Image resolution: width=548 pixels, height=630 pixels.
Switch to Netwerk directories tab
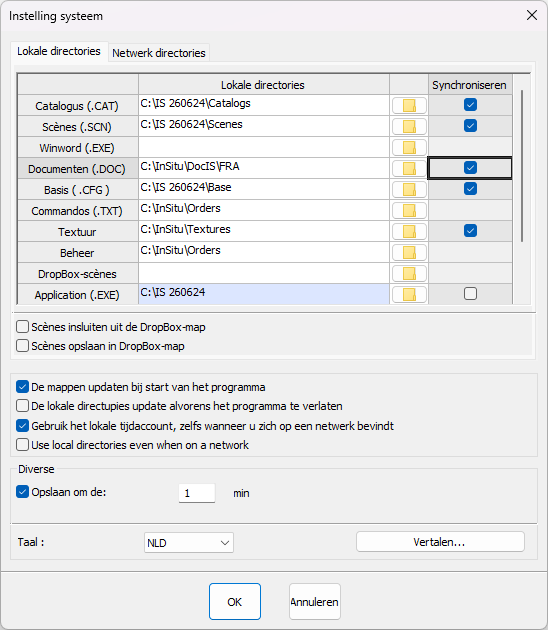coord(159,53)
